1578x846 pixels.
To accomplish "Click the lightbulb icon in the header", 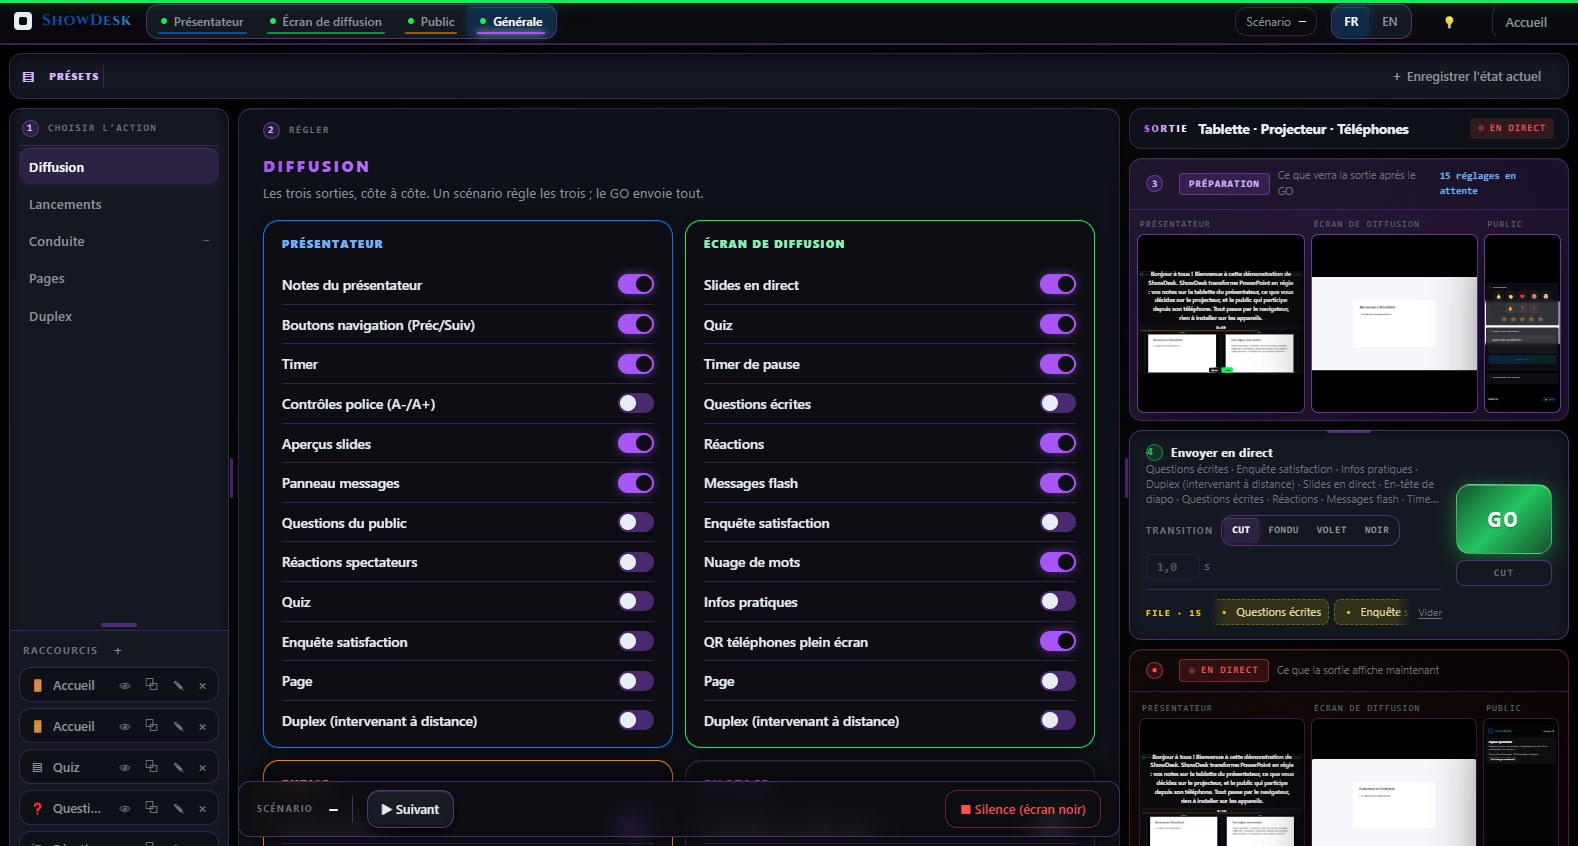I will pyautogui.click(x=1449, y=22).
